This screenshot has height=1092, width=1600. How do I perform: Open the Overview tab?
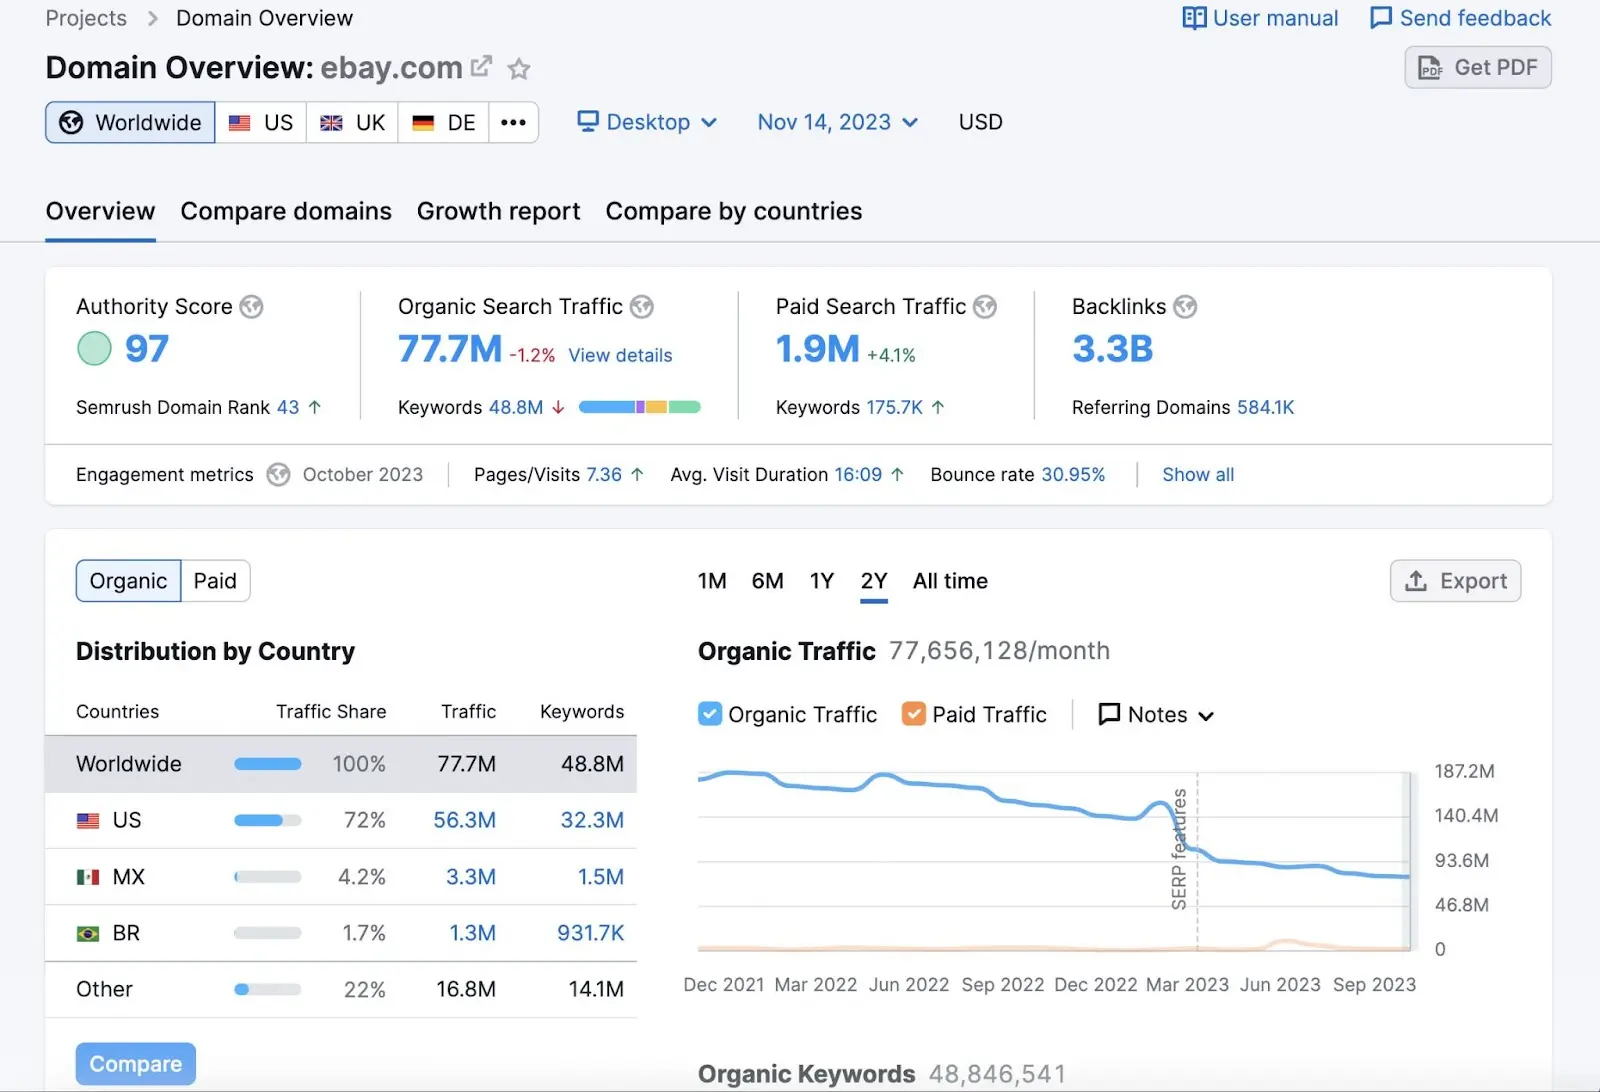[x=100, y=211]
